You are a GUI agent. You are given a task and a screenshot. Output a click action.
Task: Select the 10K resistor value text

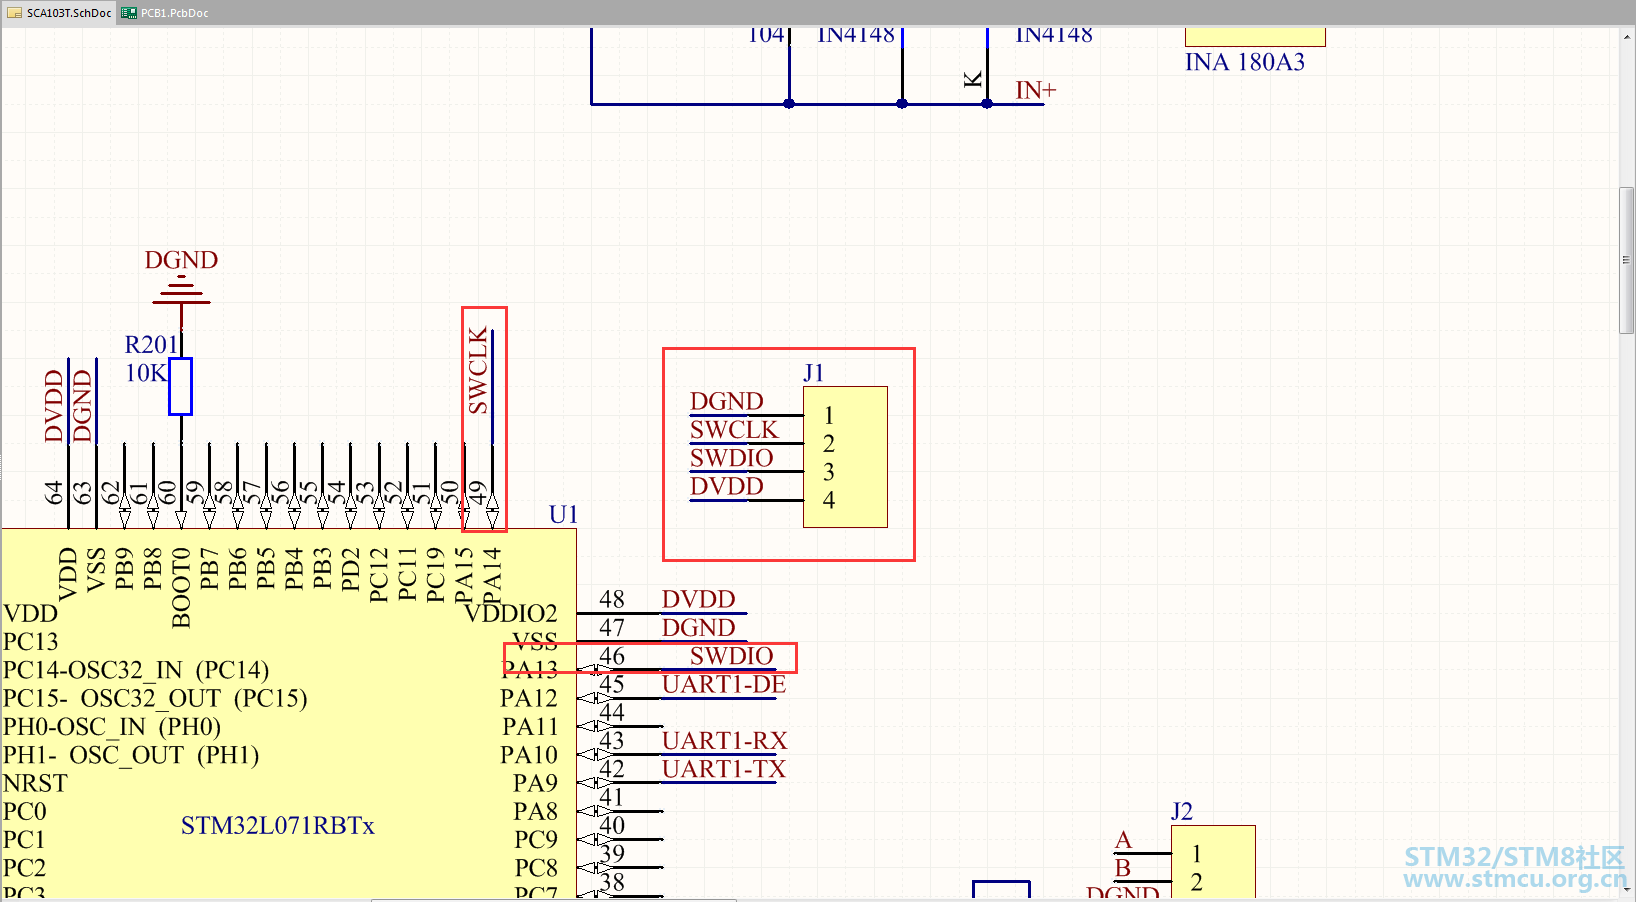pos(146,373)
